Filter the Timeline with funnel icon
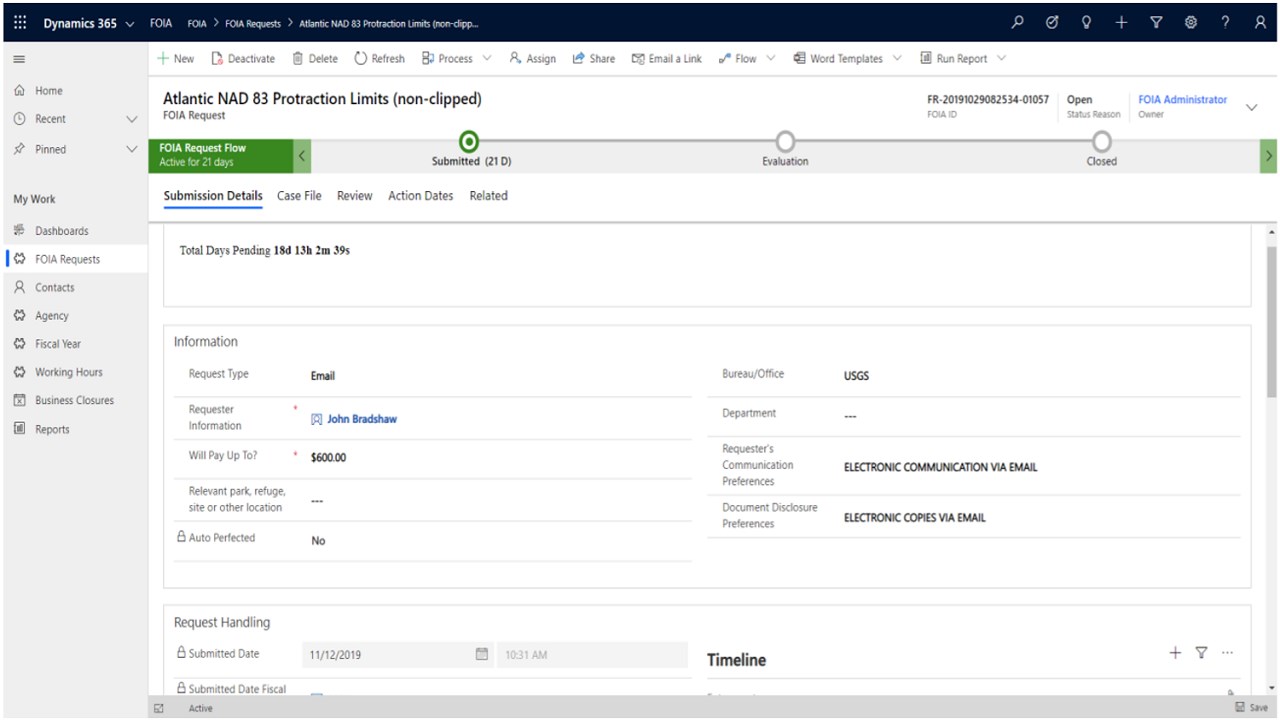Viewport: 1280px width, 720px height. 1201,653
